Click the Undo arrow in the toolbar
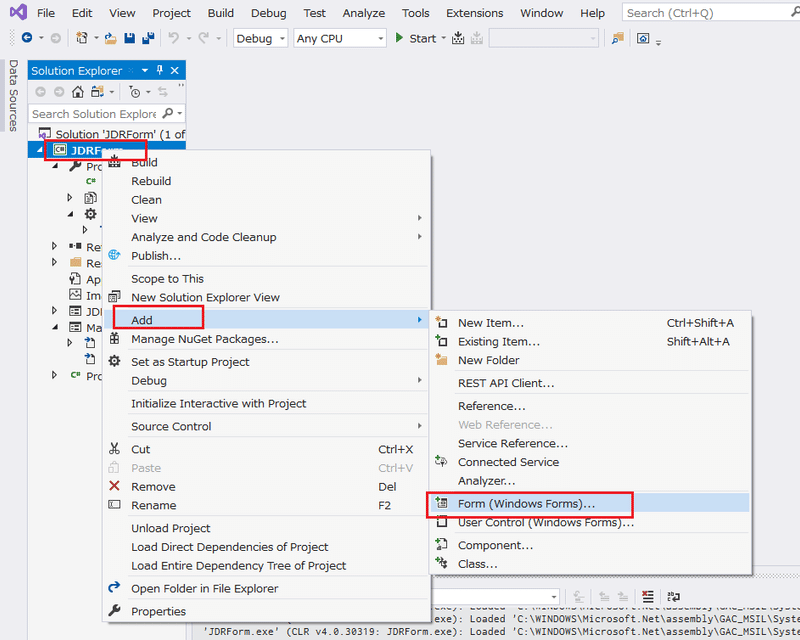This screenshot has height=640, width=800. tap(173, 38)
